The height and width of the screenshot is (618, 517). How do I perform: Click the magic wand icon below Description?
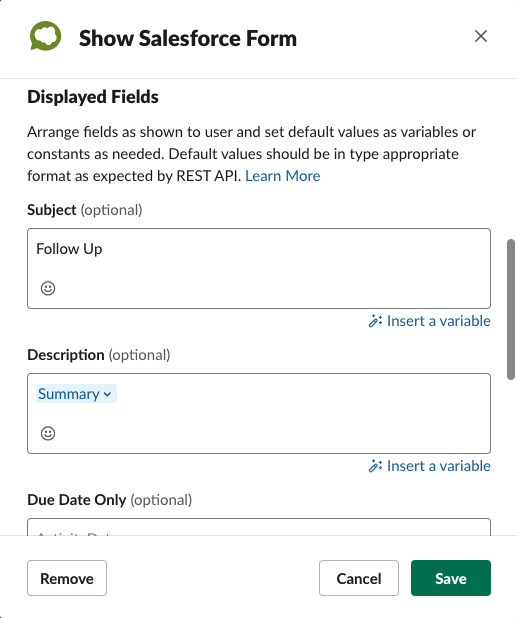point(375,466)
